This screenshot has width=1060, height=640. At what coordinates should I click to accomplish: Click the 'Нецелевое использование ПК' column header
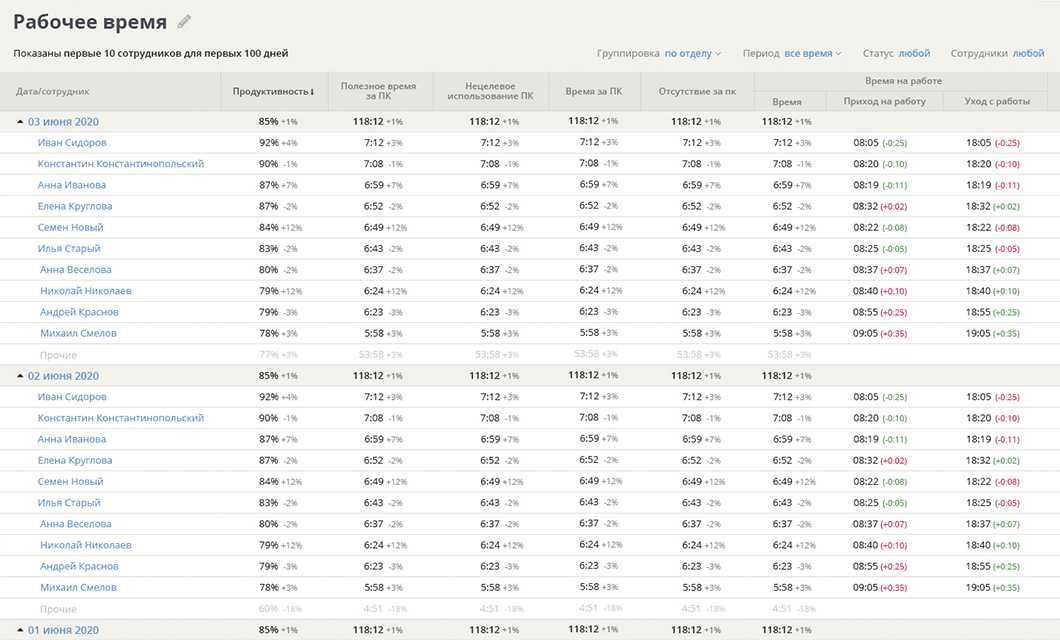491,91
